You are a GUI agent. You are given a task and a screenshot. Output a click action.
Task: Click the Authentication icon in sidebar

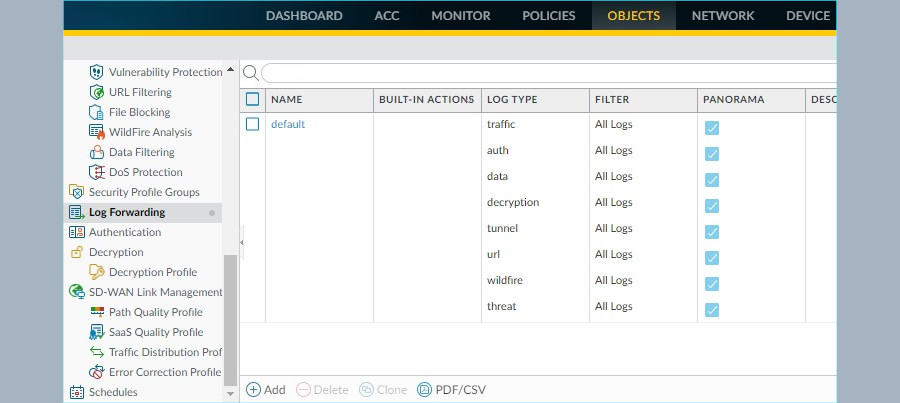(x=76, y=232)
